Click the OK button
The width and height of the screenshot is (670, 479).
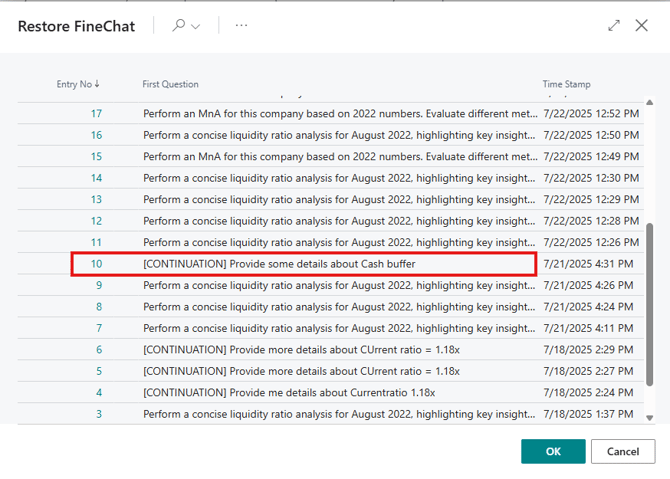click(553, 451)
